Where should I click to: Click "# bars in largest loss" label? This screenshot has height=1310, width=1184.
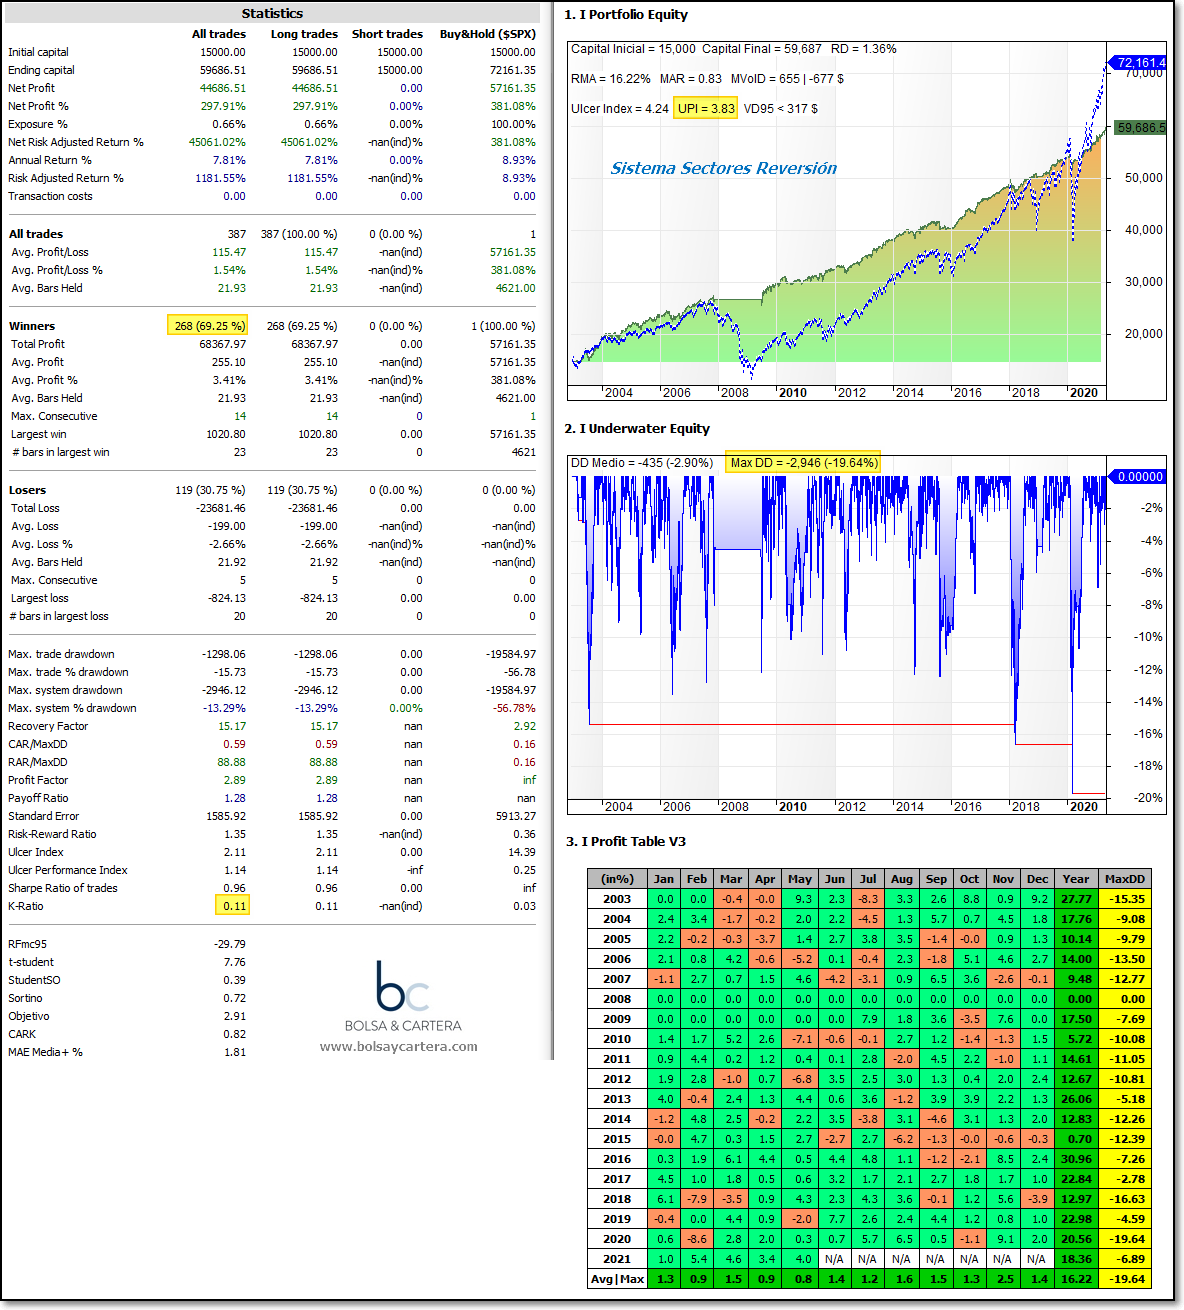(x=60, y=616)
